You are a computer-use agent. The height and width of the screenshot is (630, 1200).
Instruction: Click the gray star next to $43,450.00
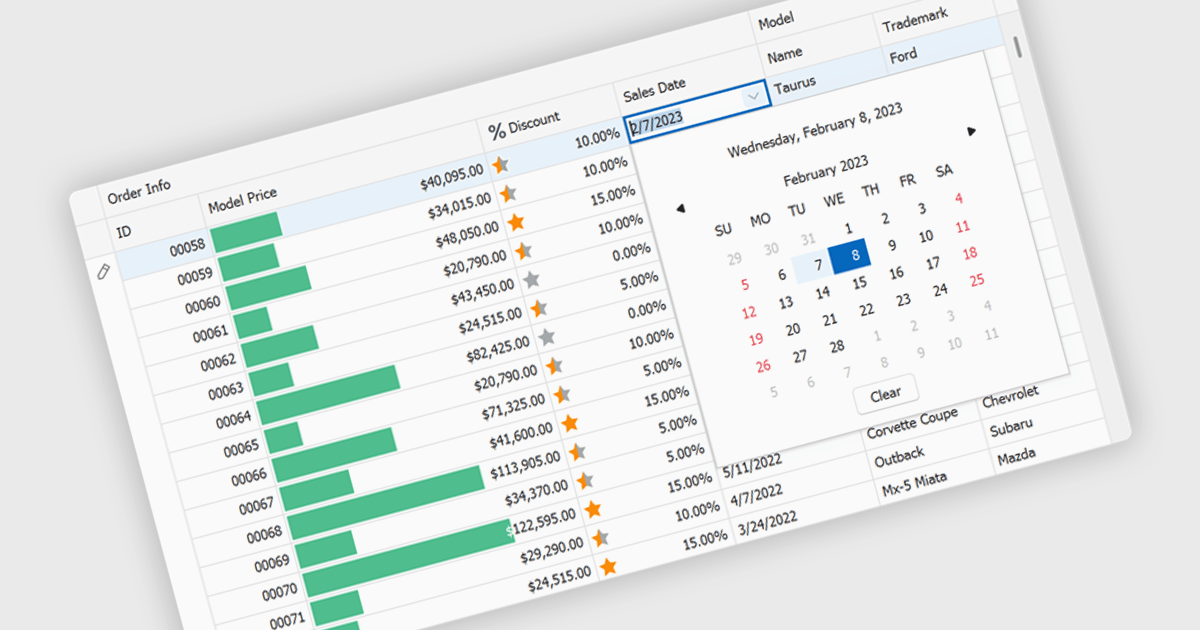click(531, 279)
